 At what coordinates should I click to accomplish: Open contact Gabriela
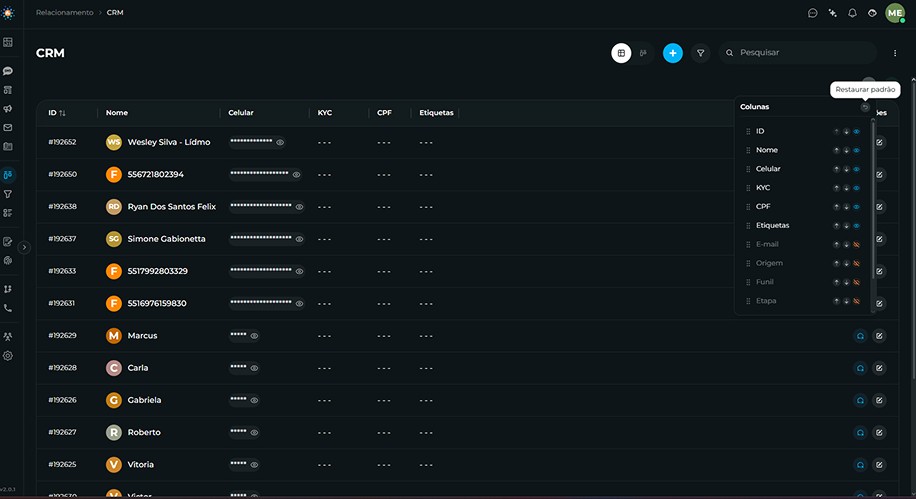[x=144, y=400]
